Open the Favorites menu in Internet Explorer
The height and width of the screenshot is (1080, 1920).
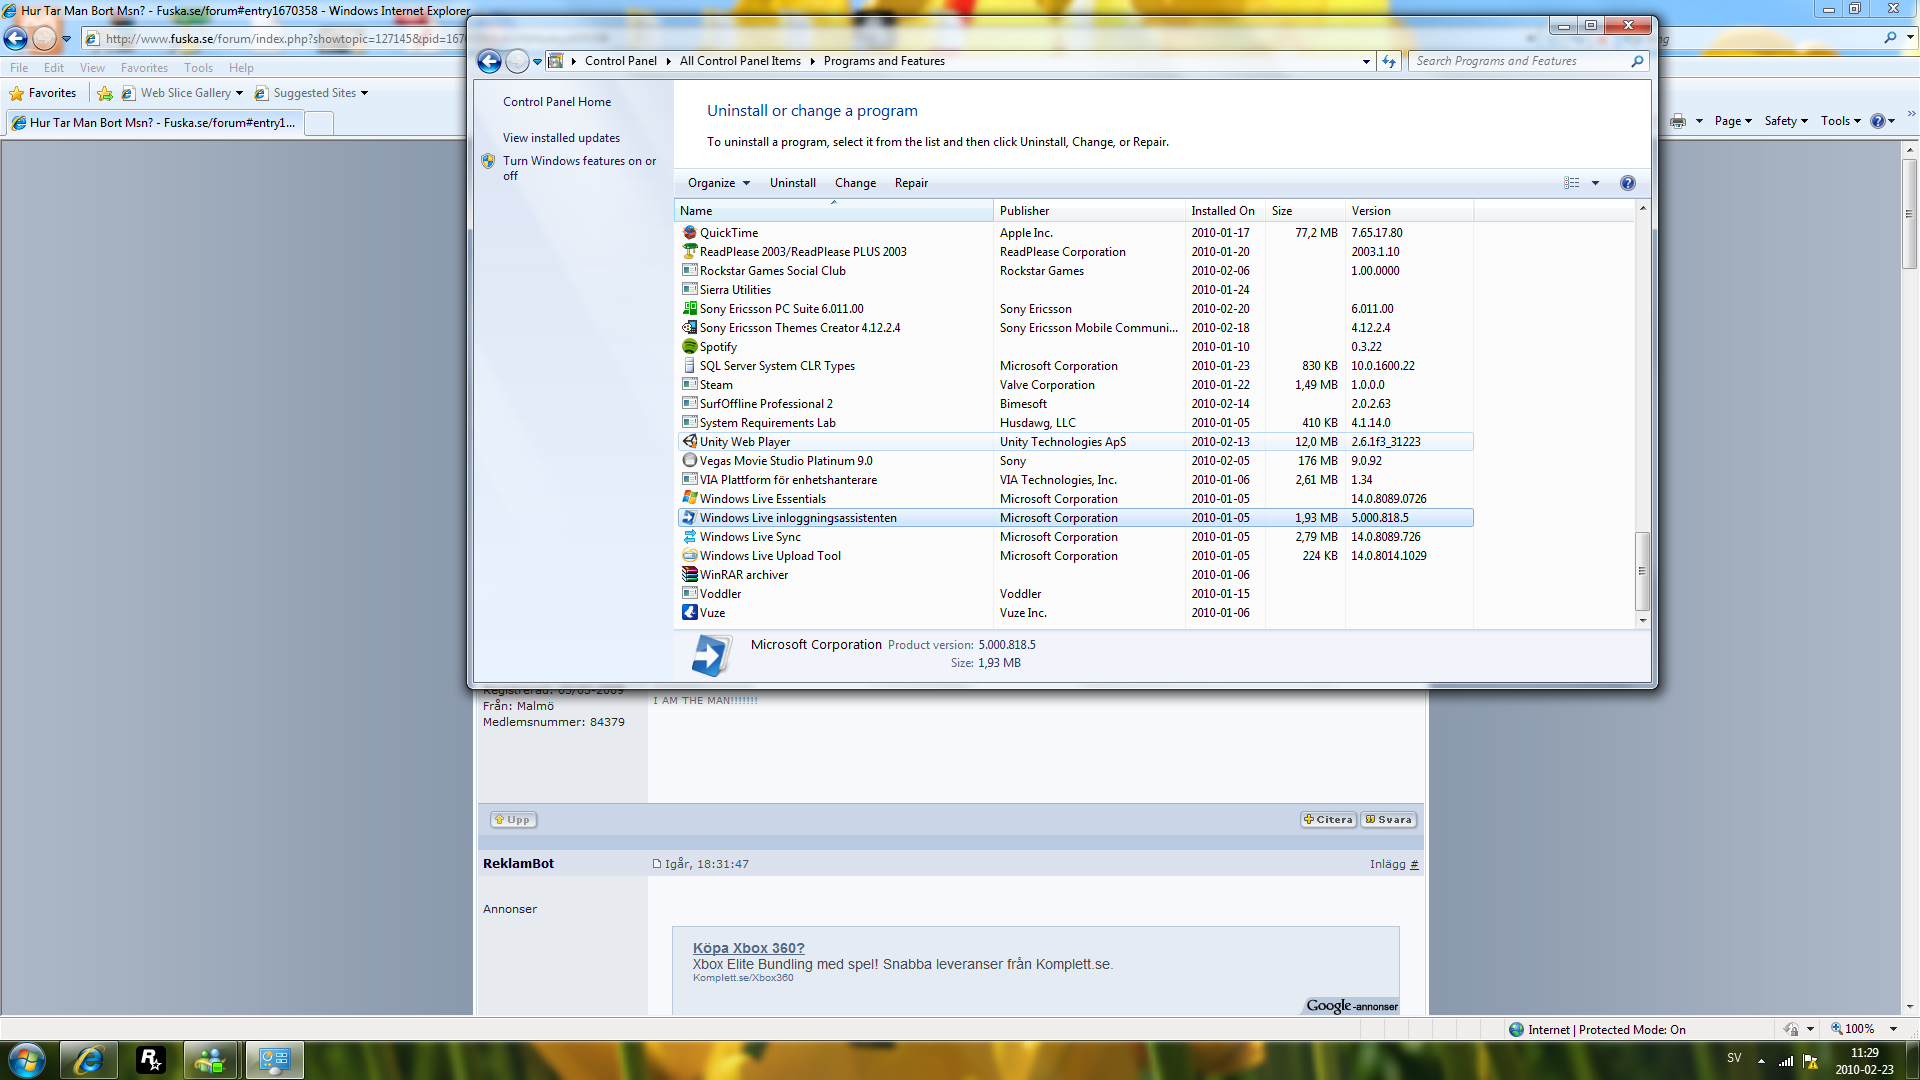[x=144, y=68]
